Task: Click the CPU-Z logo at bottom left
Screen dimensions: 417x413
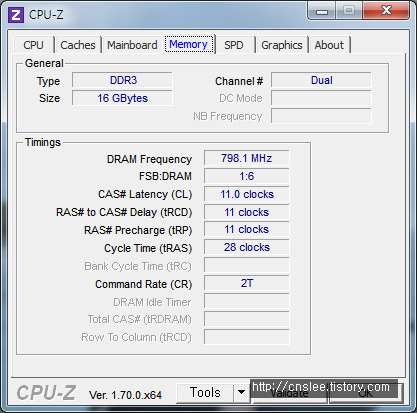Action: [46, 393]
